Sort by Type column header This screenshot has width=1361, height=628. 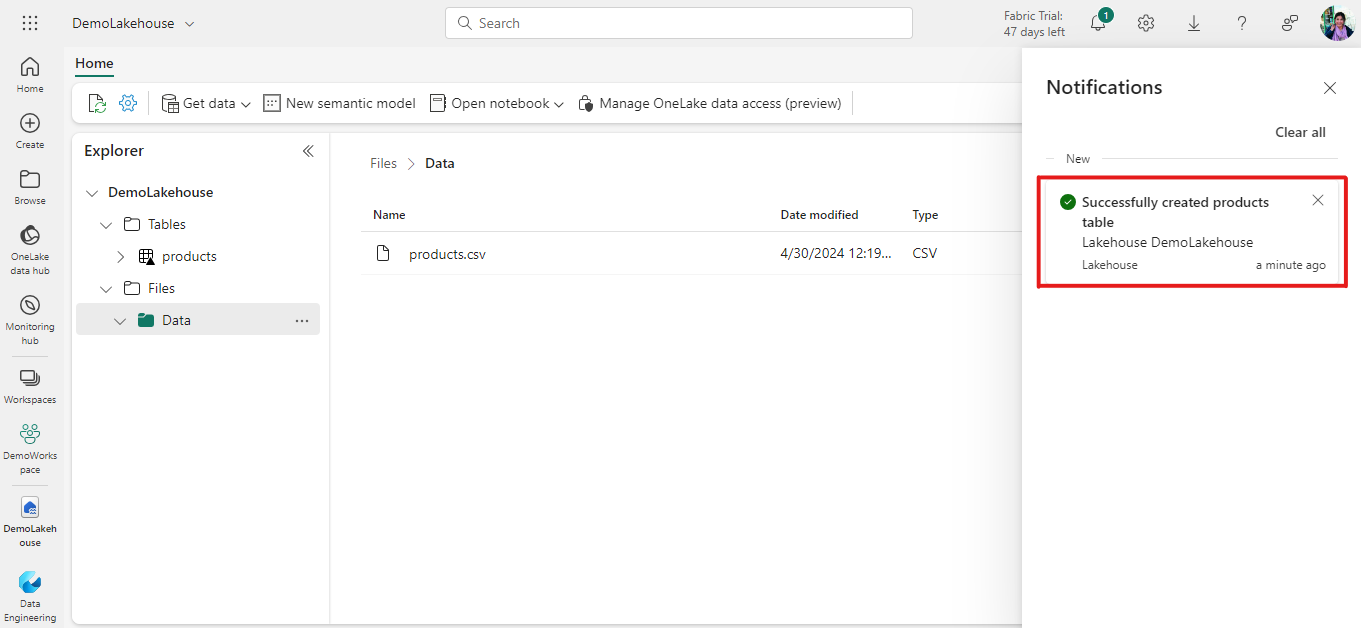click(925, 215)
